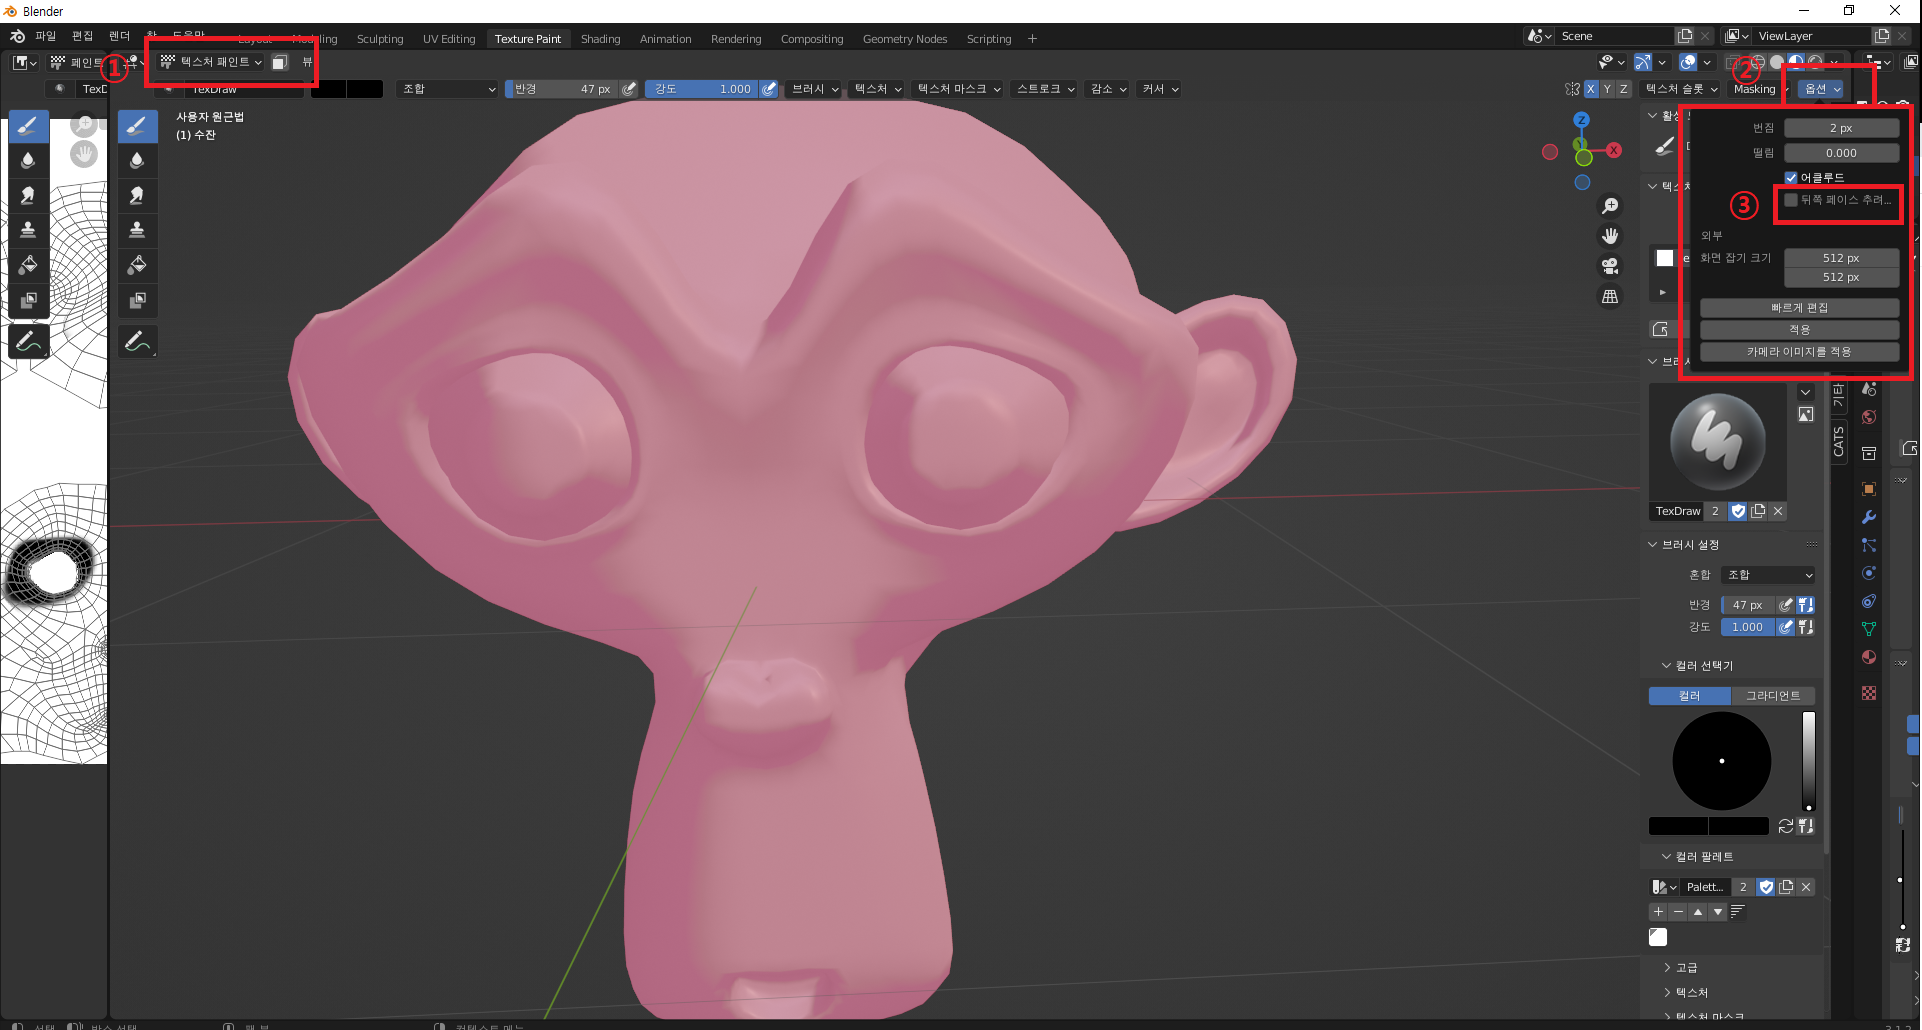Click radius pressure sensitivity pen icon in header
This screenshot has height=1030, width=1922.
click(x=629, y=89)
